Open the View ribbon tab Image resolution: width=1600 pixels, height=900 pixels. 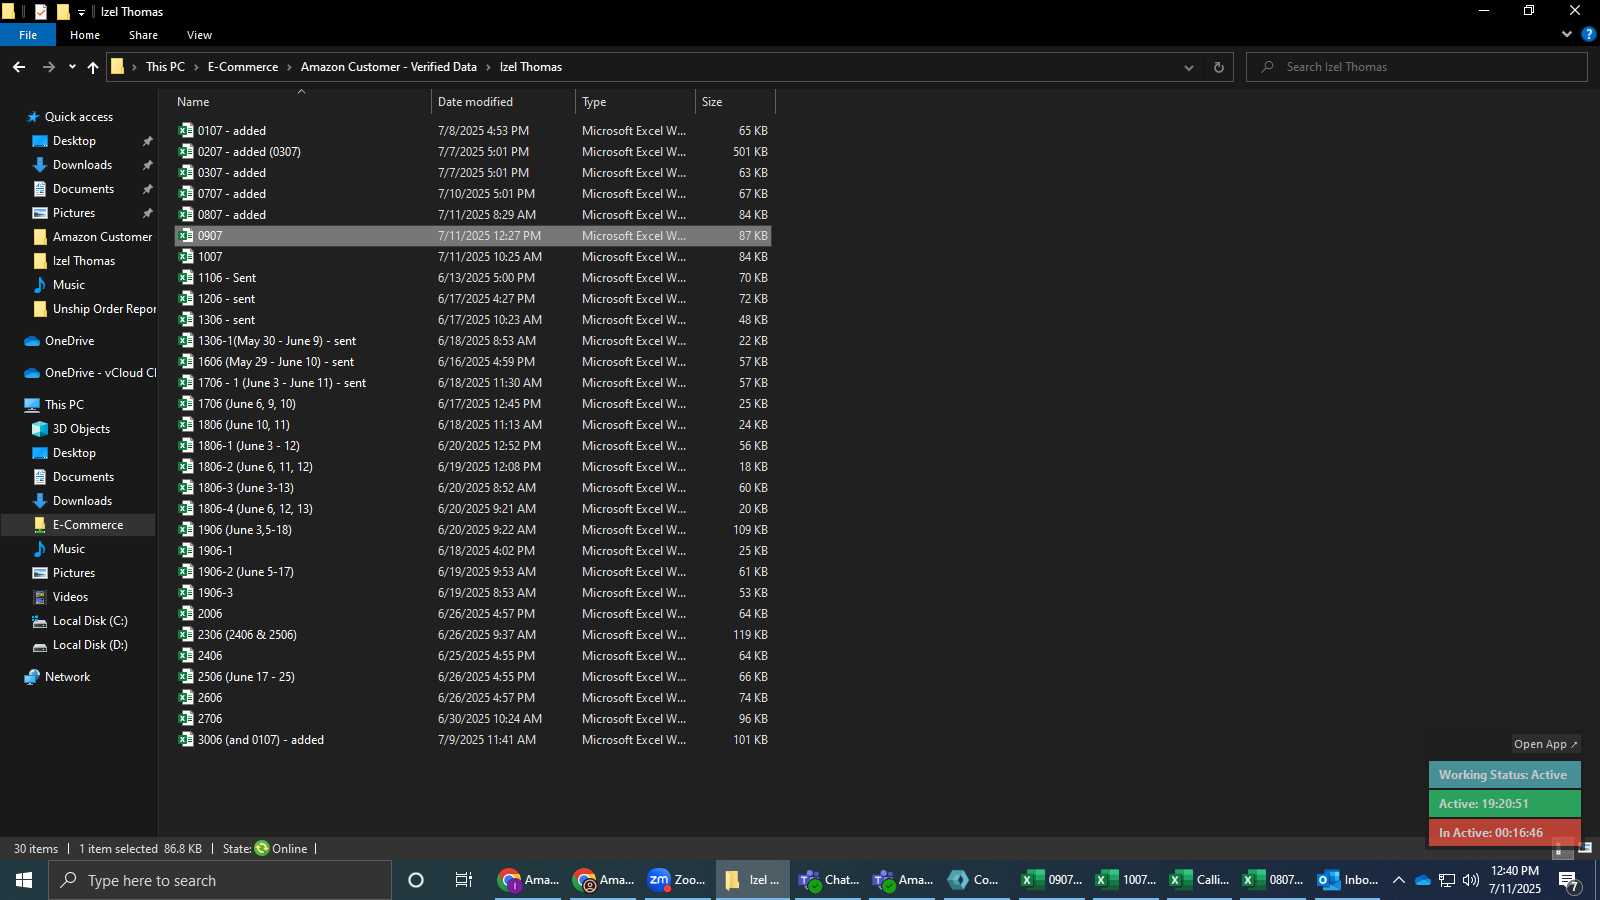[199, 35]
